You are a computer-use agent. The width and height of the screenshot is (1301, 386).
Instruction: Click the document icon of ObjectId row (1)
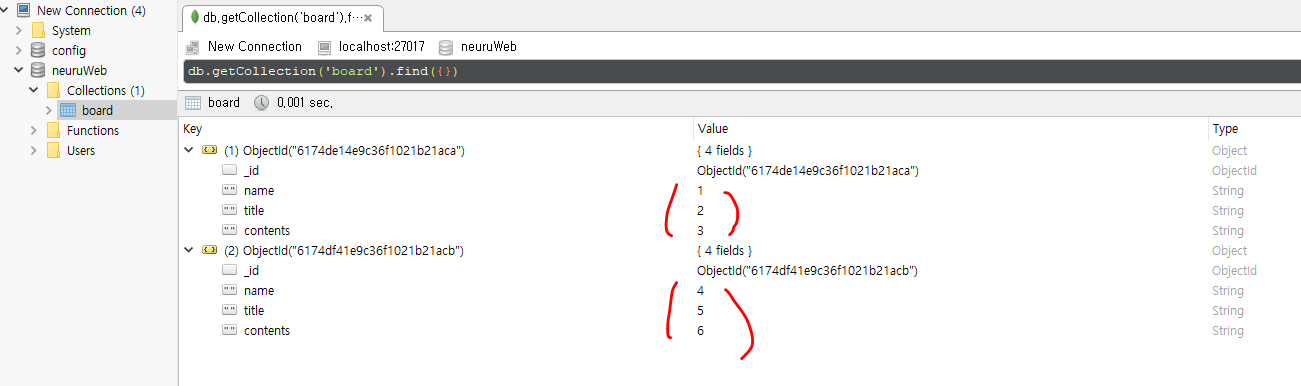coord(210,151)
